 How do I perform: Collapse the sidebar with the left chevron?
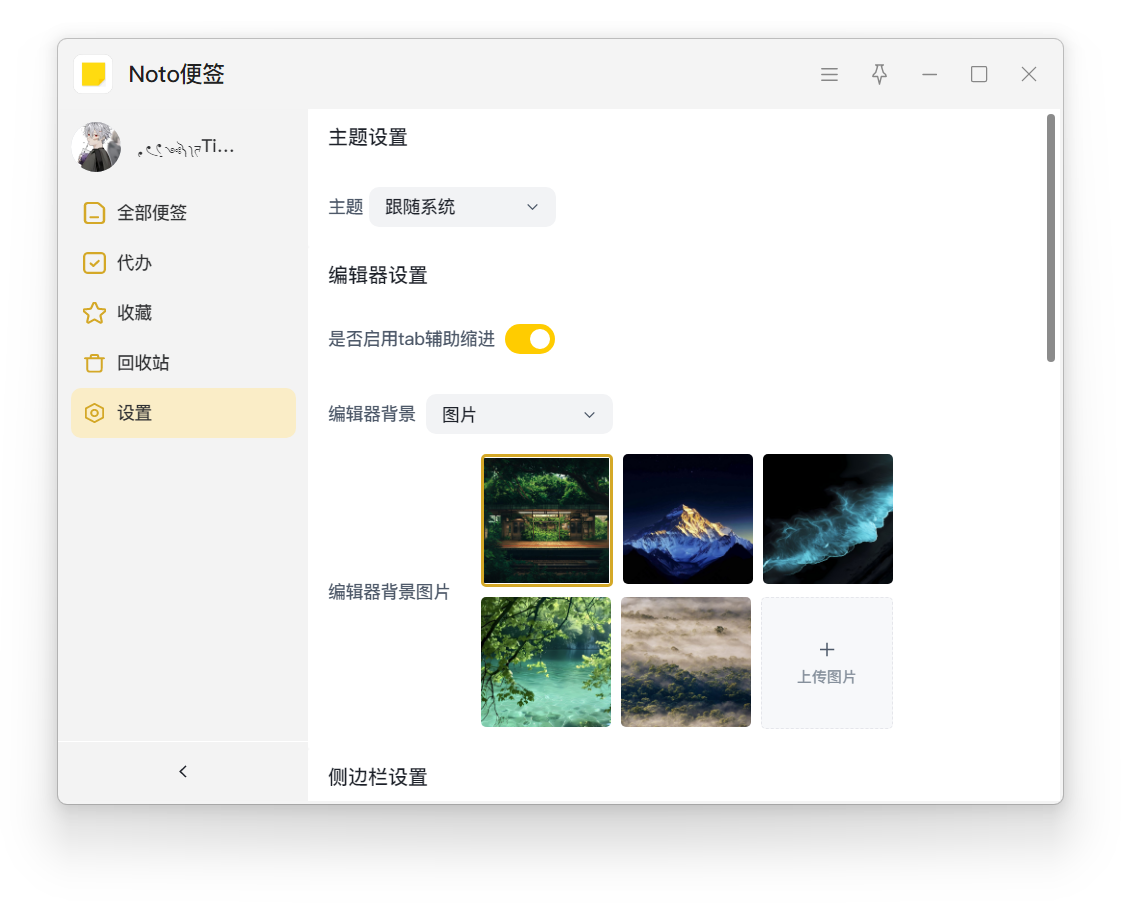[x=183, y=771]
